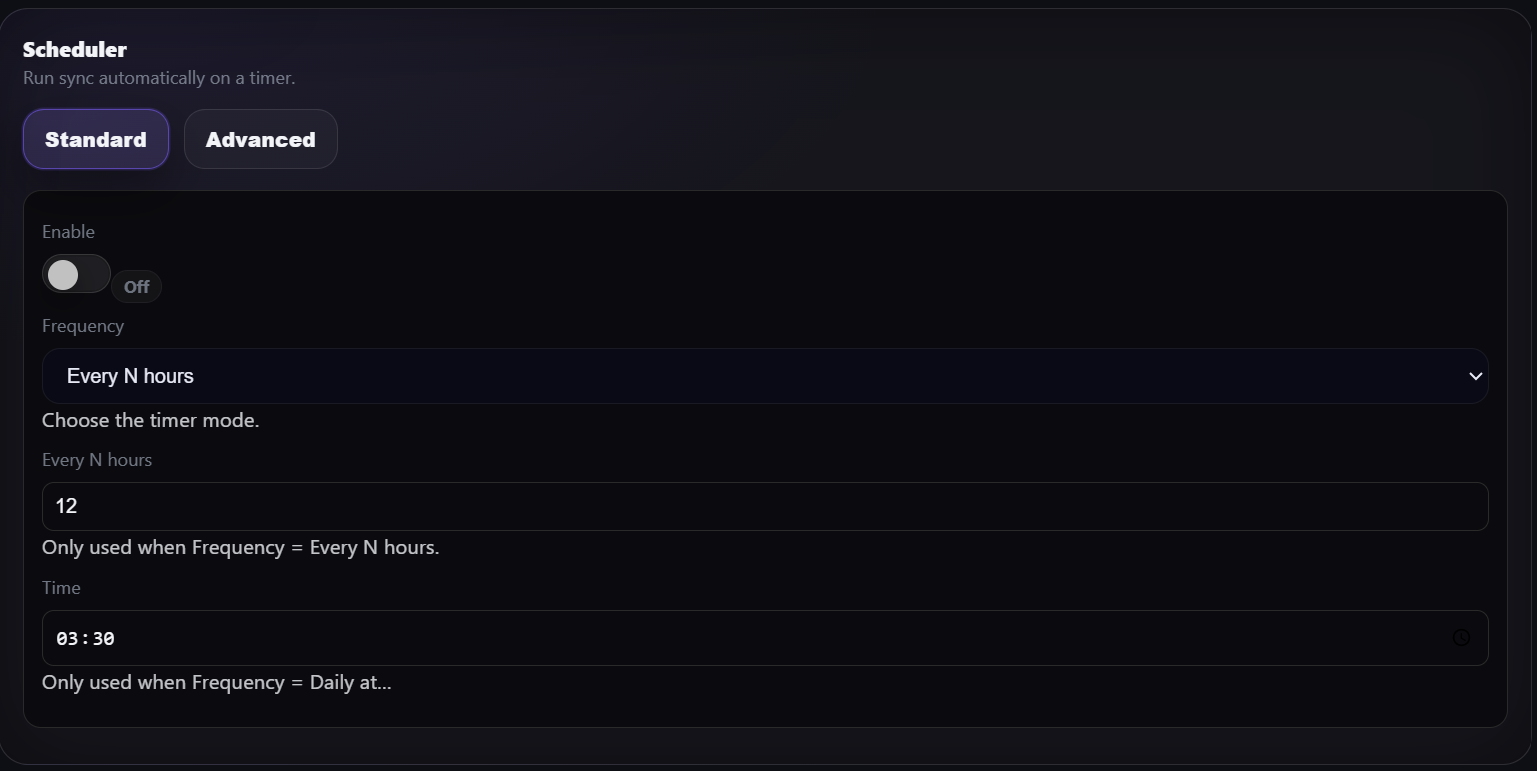
Task: Select the hours segment 03 in Time
Action: pyautogui.click(x=67, y=638)
